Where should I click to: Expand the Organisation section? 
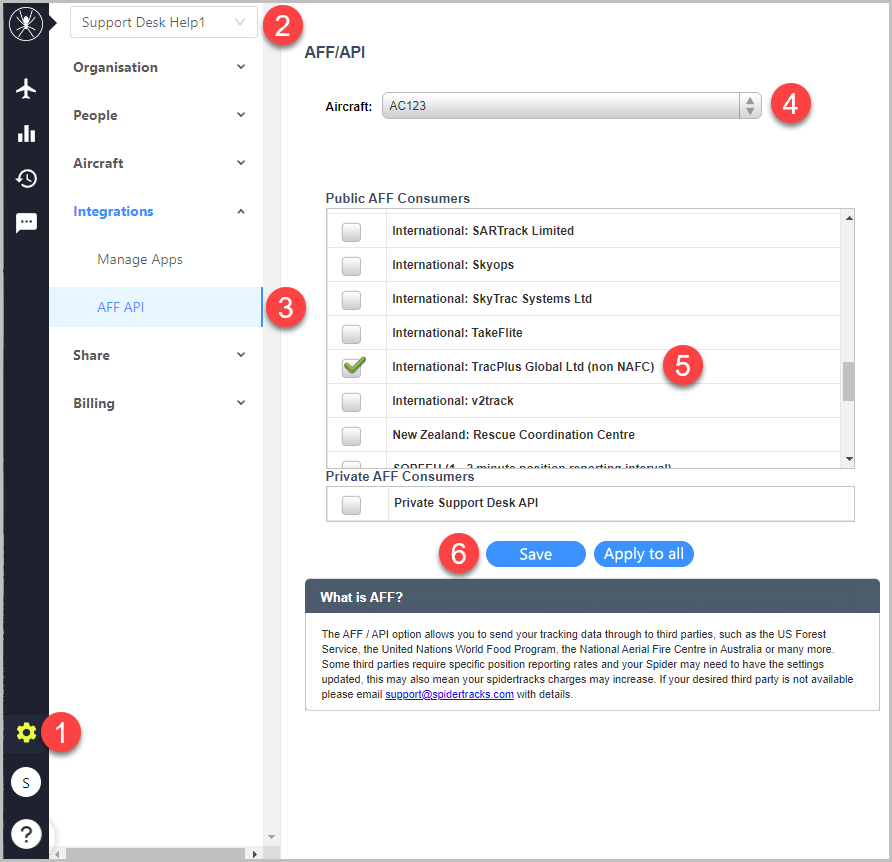159,67
